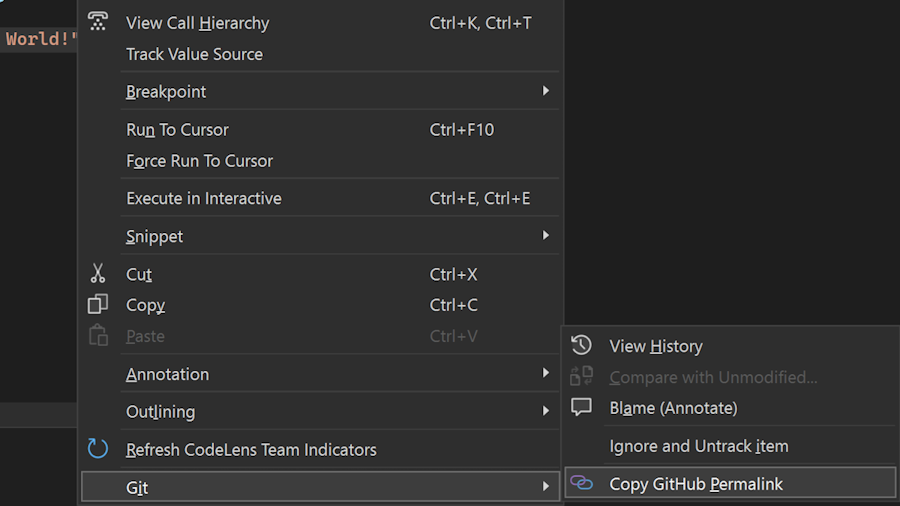Click the scissors Cut icon
Screen dimensions: 900x506
[98, 274]
